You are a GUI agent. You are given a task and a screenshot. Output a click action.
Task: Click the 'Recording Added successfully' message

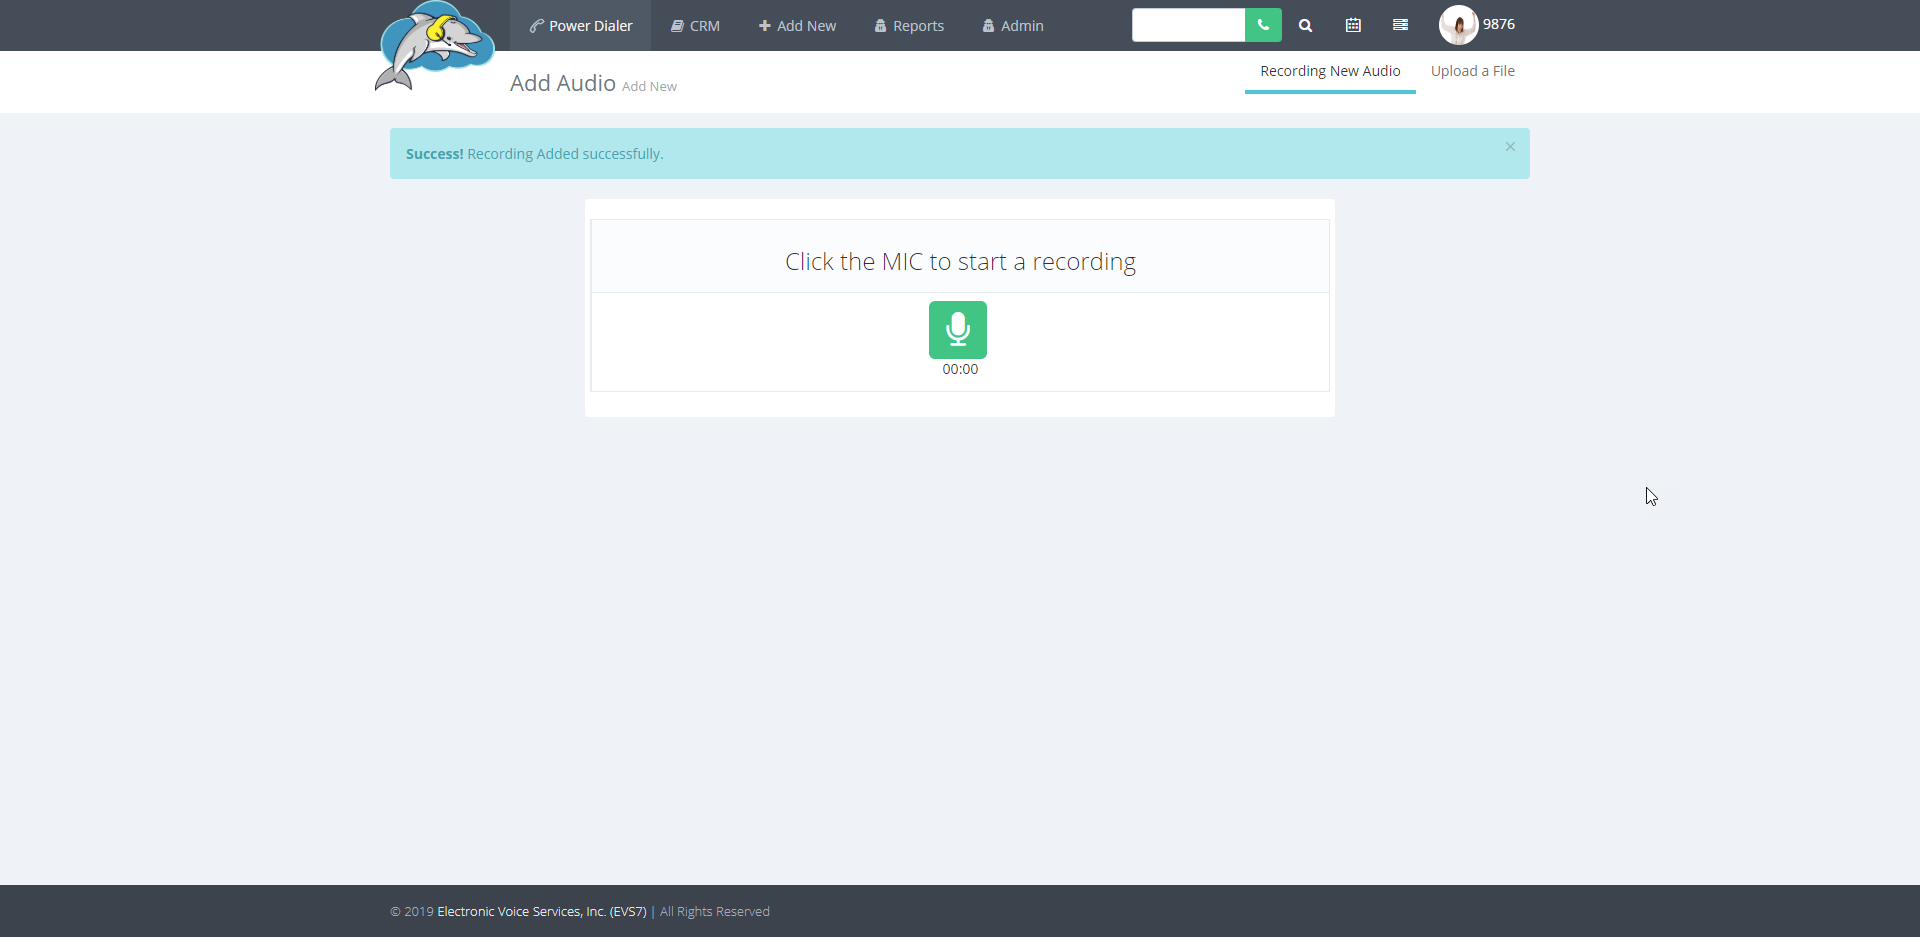(565, 154)
